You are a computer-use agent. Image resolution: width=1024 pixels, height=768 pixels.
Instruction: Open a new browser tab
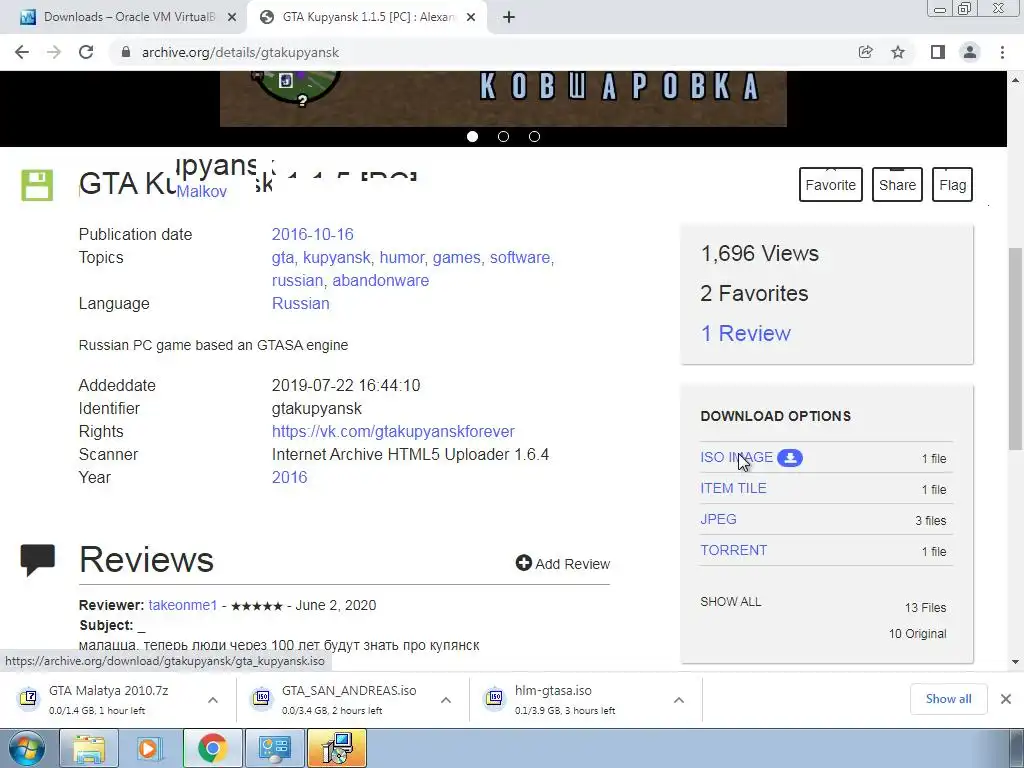click(x=509, y=18)
